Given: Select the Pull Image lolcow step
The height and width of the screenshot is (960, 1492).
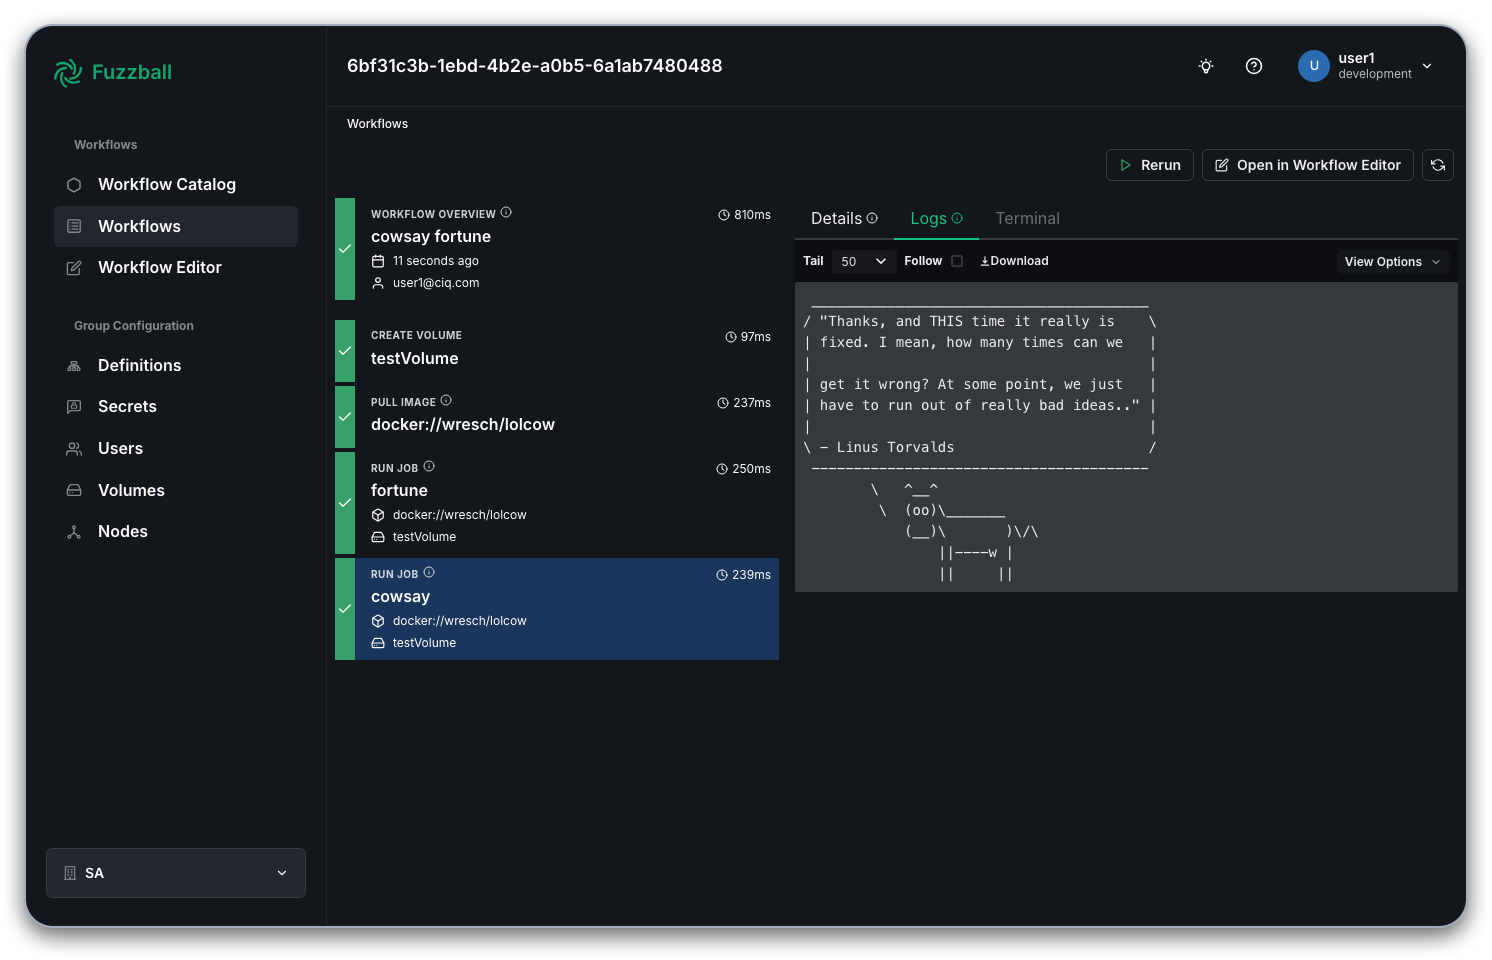Looking at the screenshot, I should tap(557, 417).
